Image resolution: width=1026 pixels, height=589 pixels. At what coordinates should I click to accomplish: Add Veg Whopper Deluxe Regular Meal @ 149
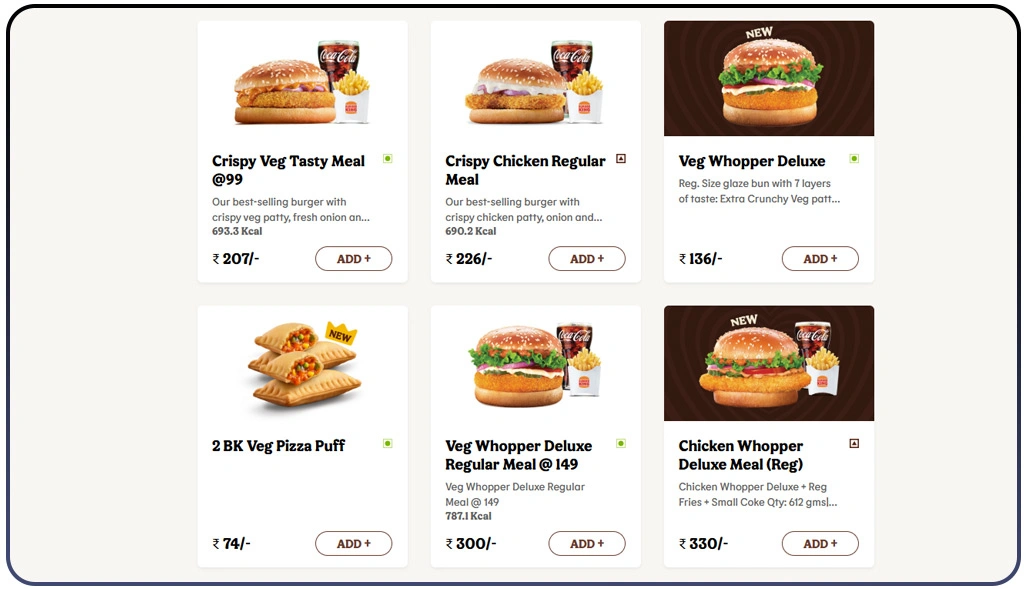coord(587,543)
